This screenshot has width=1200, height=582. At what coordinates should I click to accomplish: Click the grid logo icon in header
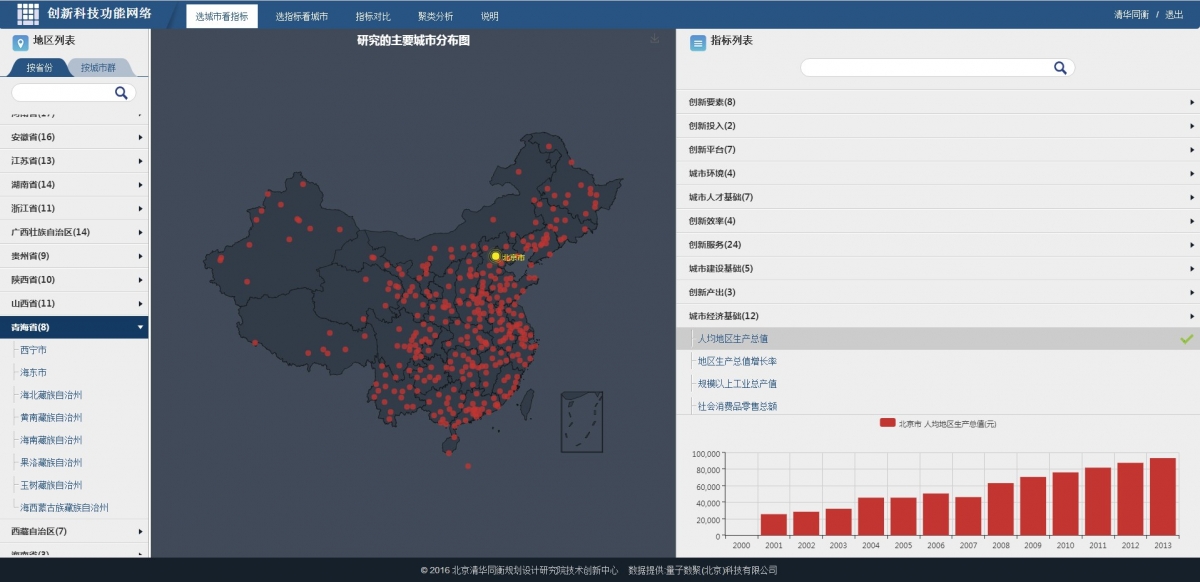pyautogui.click(x=28, y=15)
